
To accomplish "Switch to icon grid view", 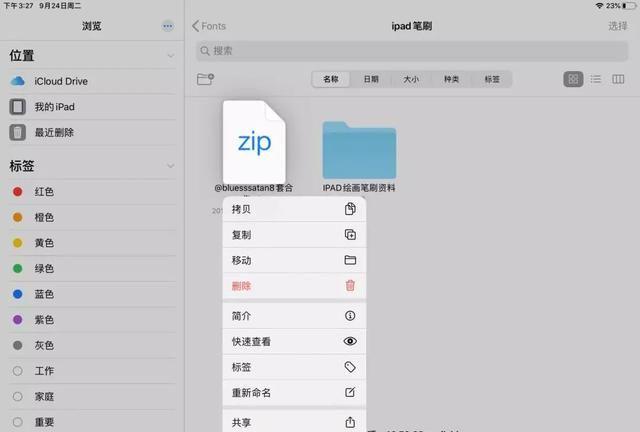I will click(573, 79).
